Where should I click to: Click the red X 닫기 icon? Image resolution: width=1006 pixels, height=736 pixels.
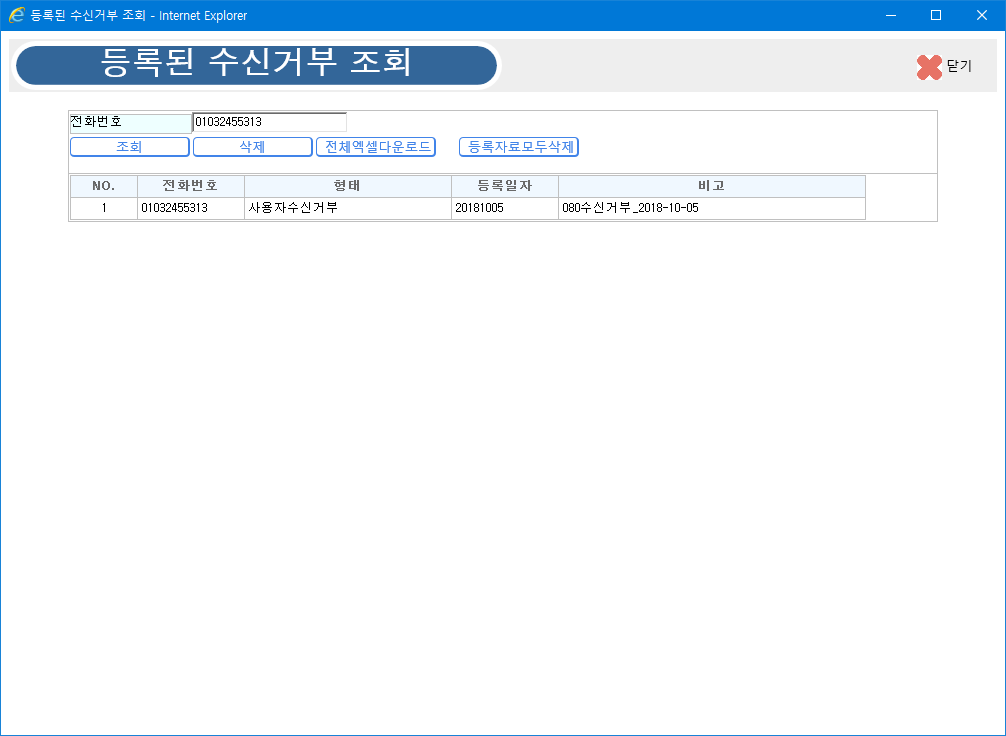(929, 67)
